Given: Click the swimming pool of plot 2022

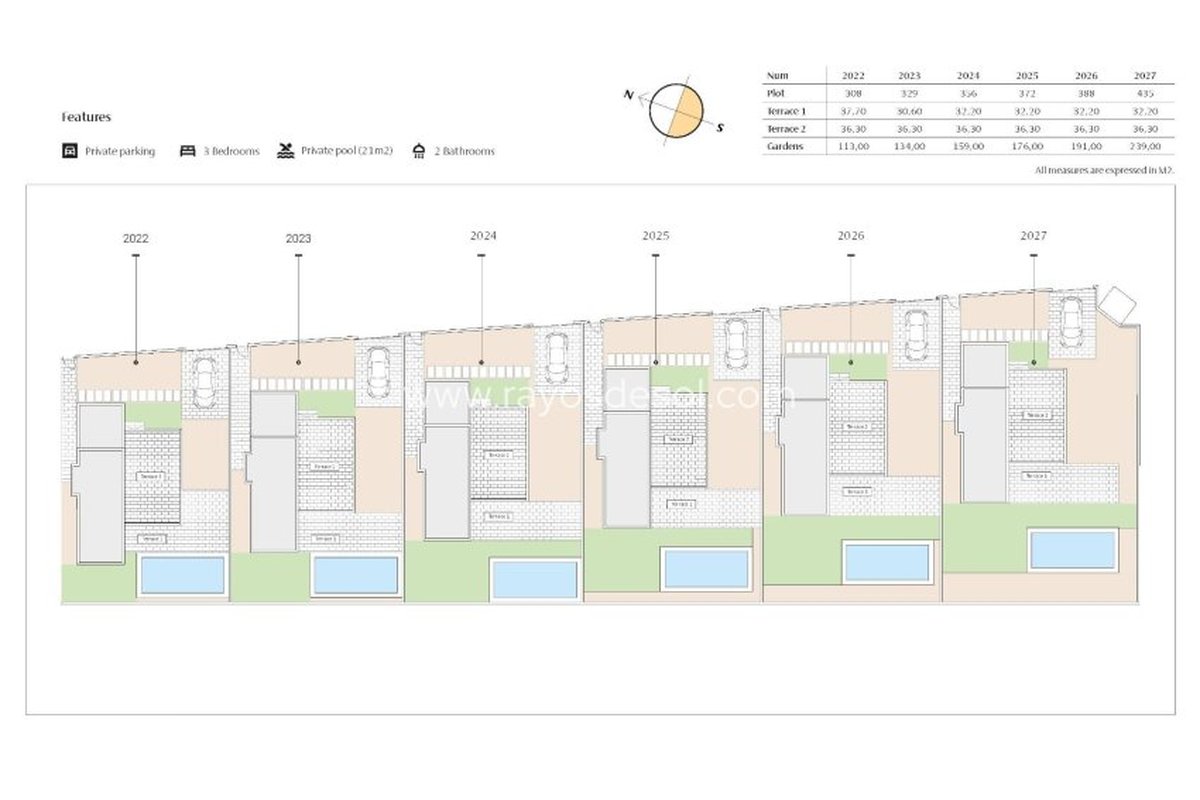Looking at the screenshot, I should click(x=182, y=575).
